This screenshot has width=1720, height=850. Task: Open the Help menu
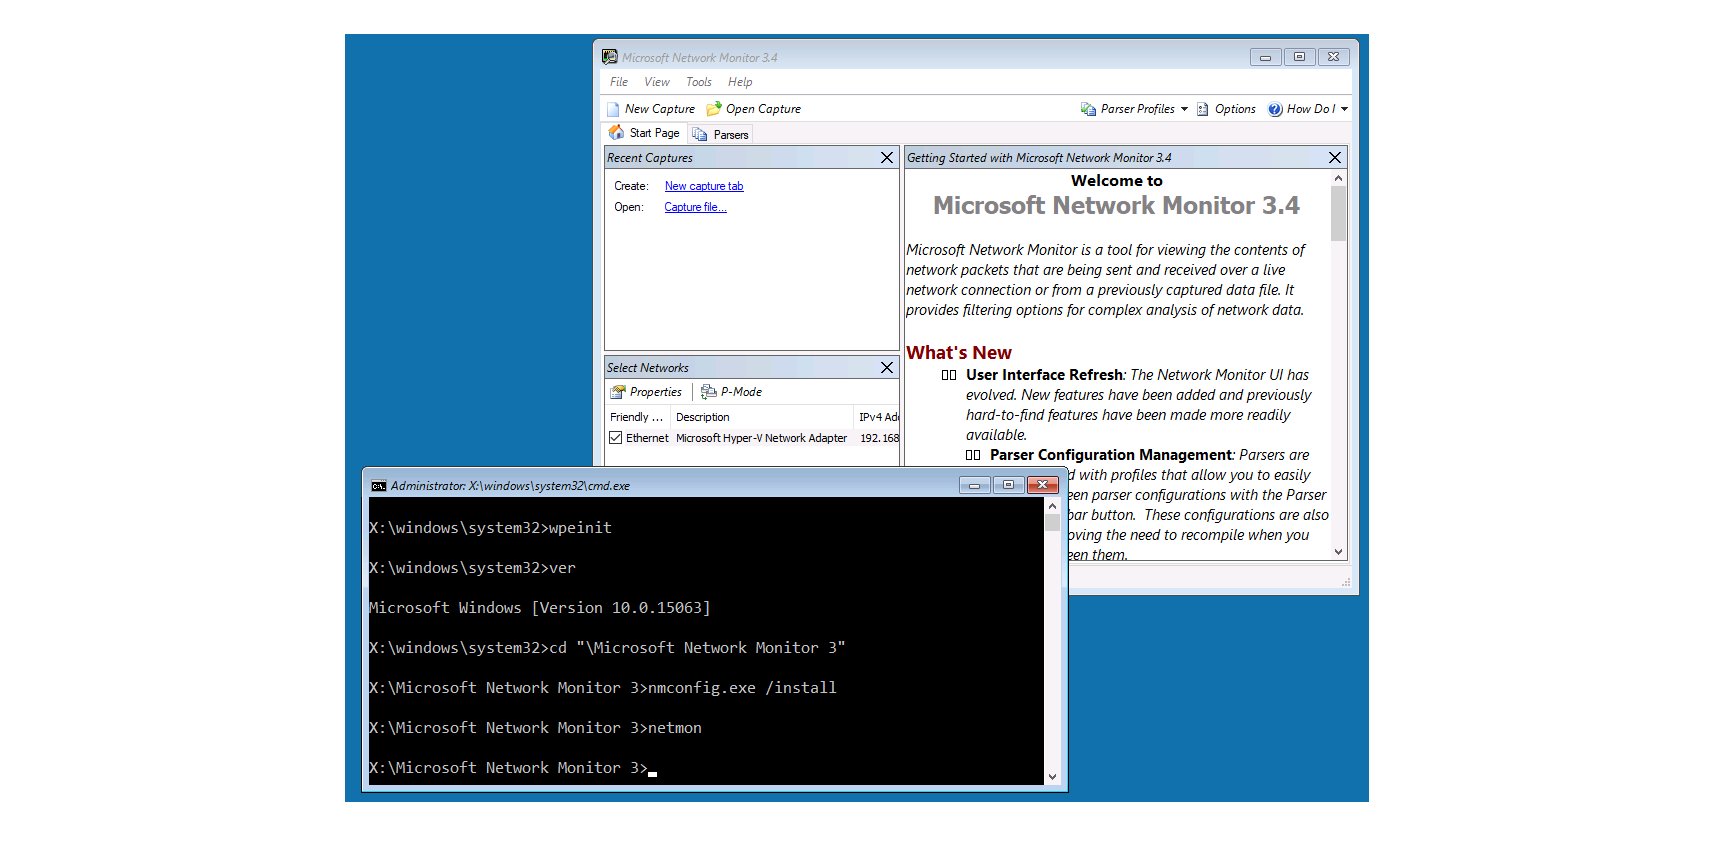(x=740, y=82)
